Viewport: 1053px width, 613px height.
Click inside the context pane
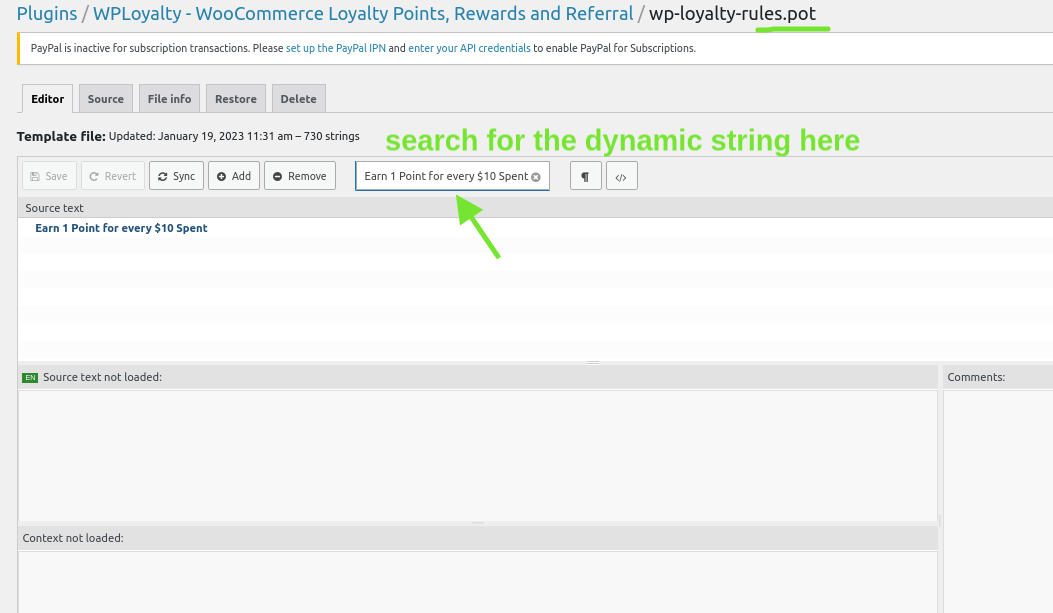[477, 581]
